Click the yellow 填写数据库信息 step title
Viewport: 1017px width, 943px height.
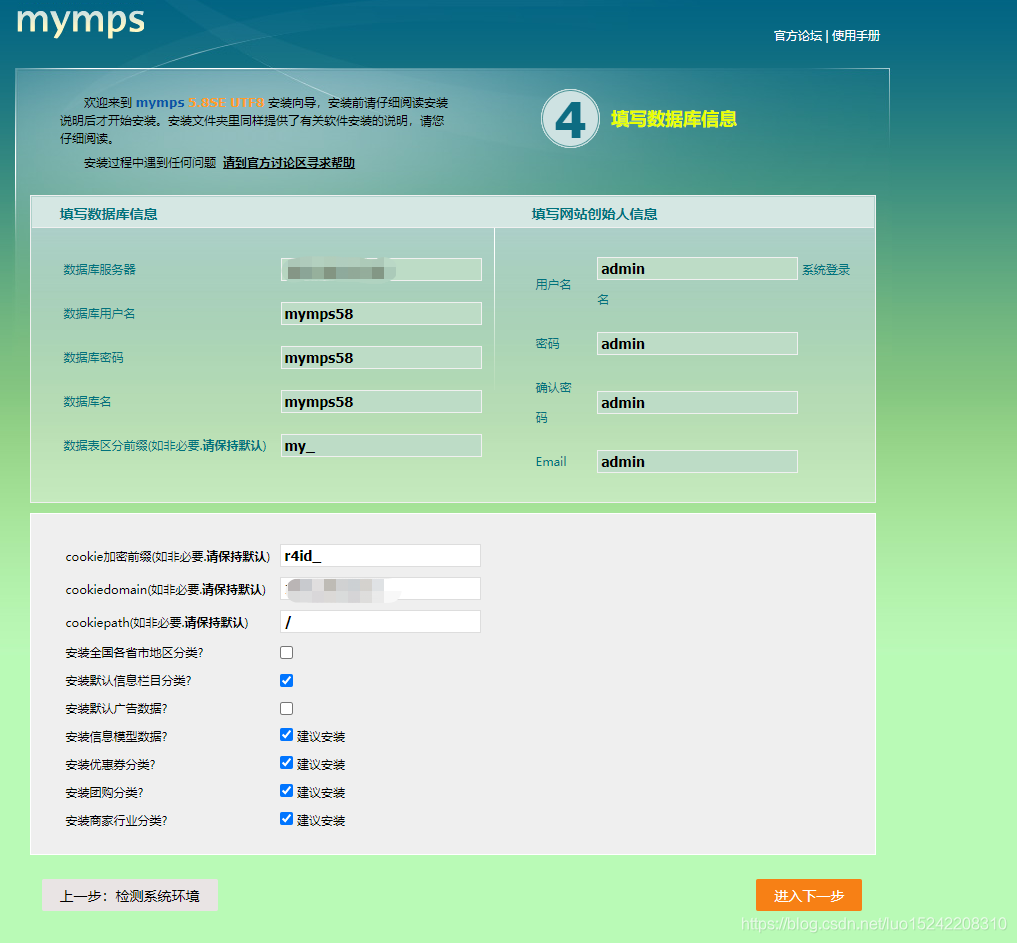point(674,119)
